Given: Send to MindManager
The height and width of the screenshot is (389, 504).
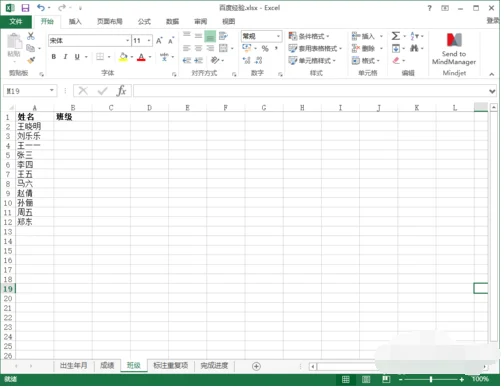Looking at the screenshot, I should coord(454,49).
